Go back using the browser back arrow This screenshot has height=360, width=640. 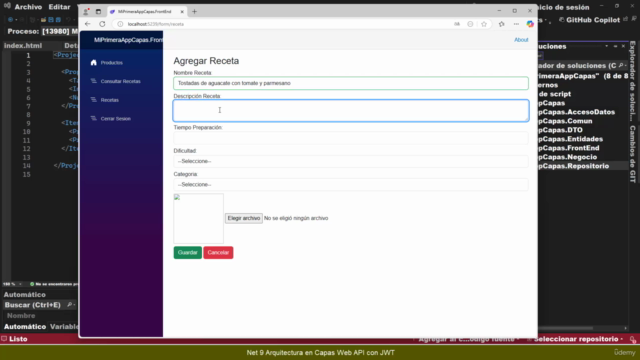pyautogui.click(x=87, y=24)
